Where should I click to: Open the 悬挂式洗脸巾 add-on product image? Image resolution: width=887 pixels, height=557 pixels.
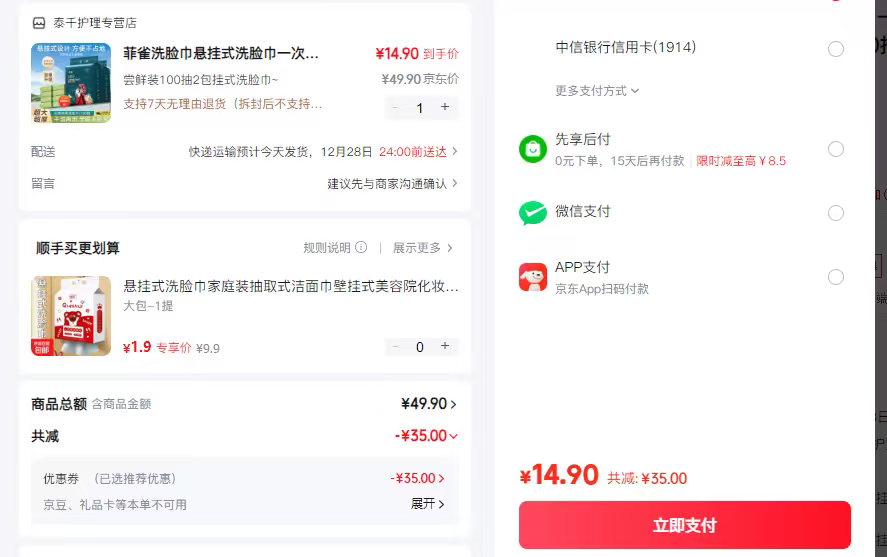[71, 316]
